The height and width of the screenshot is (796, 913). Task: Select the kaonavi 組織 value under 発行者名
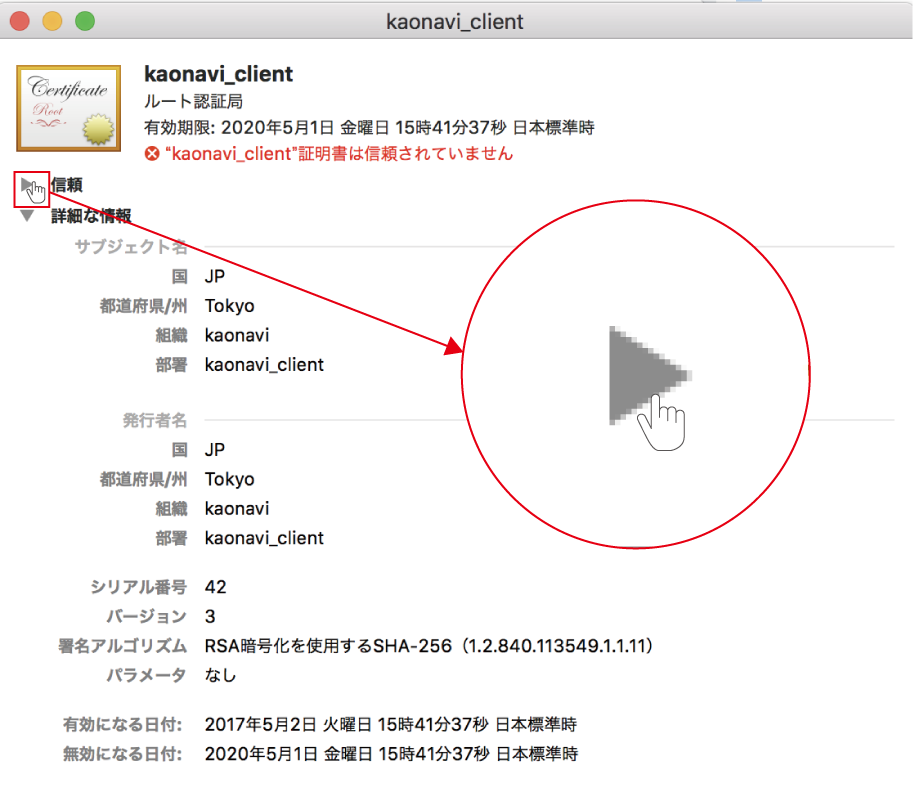click(237, 509)
